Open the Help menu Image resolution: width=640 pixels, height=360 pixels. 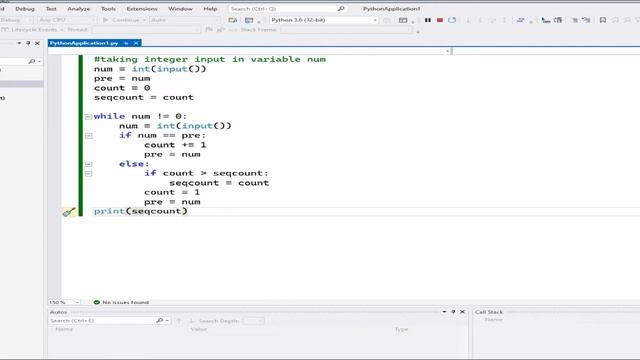(210, 9)
